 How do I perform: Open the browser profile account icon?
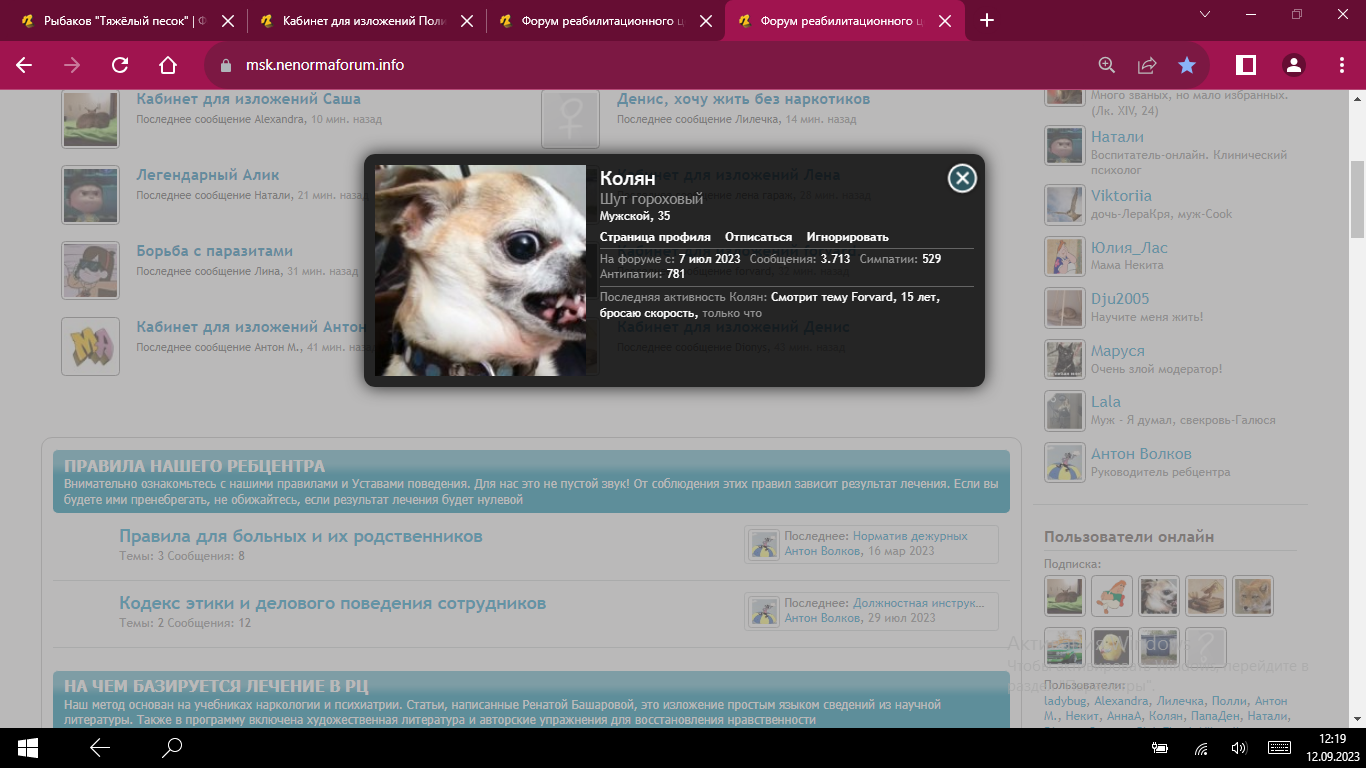[x=1294, y=65]
